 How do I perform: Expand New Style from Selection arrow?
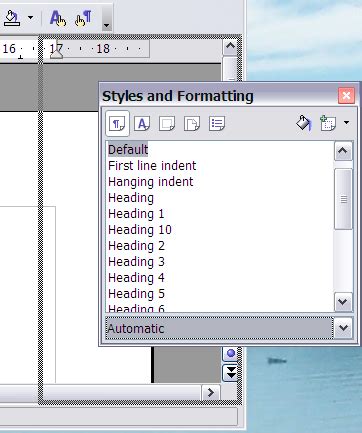[x=346, y=123]
